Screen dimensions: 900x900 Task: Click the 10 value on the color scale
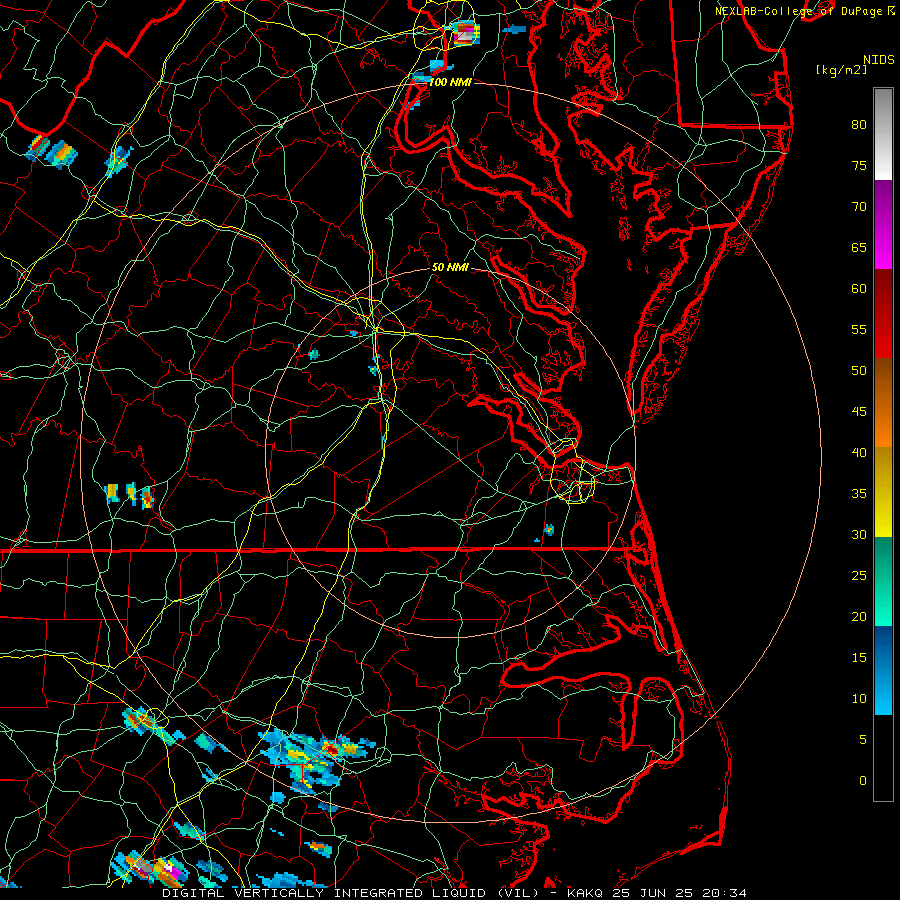pos(859,699)
